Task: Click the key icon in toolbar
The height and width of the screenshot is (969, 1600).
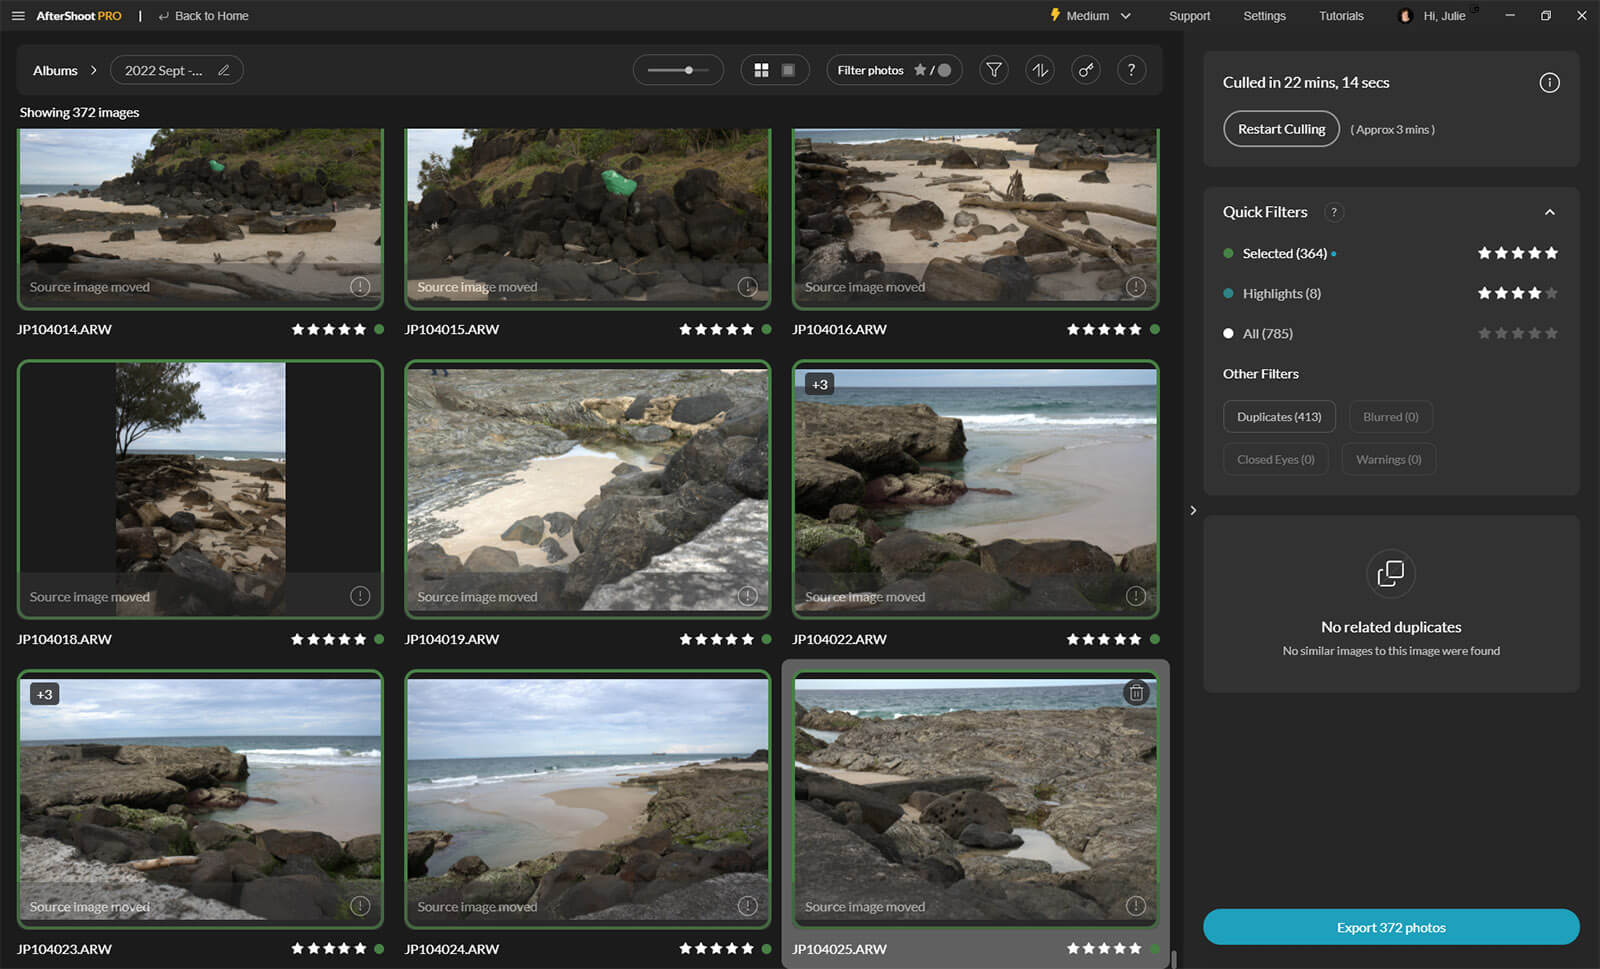Action: pyautogui.click(x=1086, y=70)
